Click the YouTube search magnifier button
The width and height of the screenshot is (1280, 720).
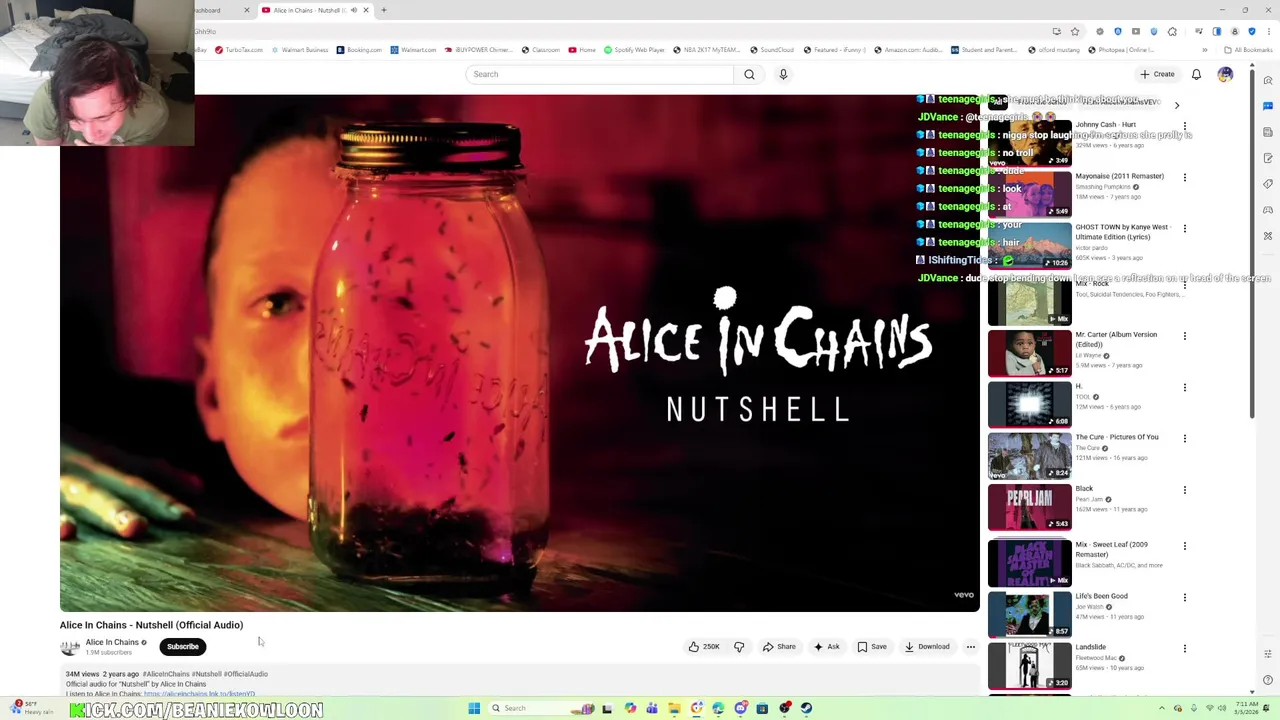[749, 74]
